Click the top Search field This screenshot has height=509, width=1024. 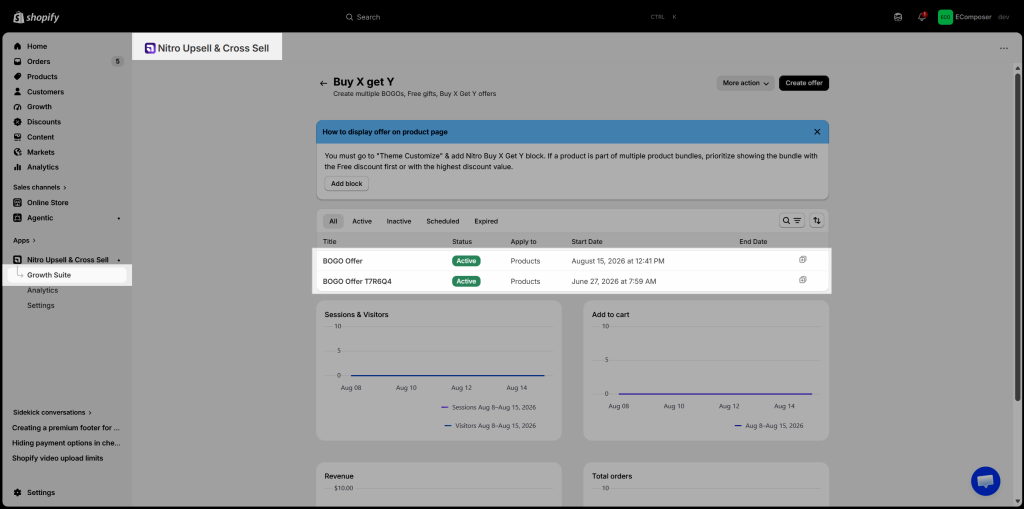(512, 17)
